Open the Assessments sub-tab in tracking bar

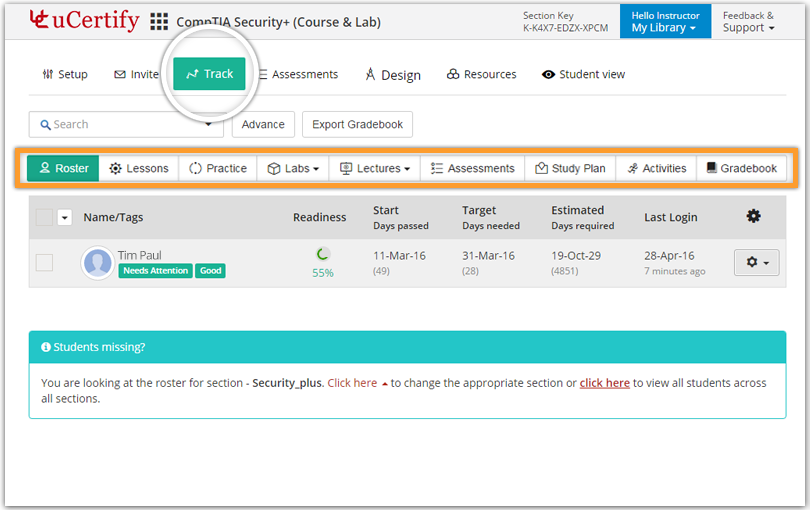click(x=473, y=168)
